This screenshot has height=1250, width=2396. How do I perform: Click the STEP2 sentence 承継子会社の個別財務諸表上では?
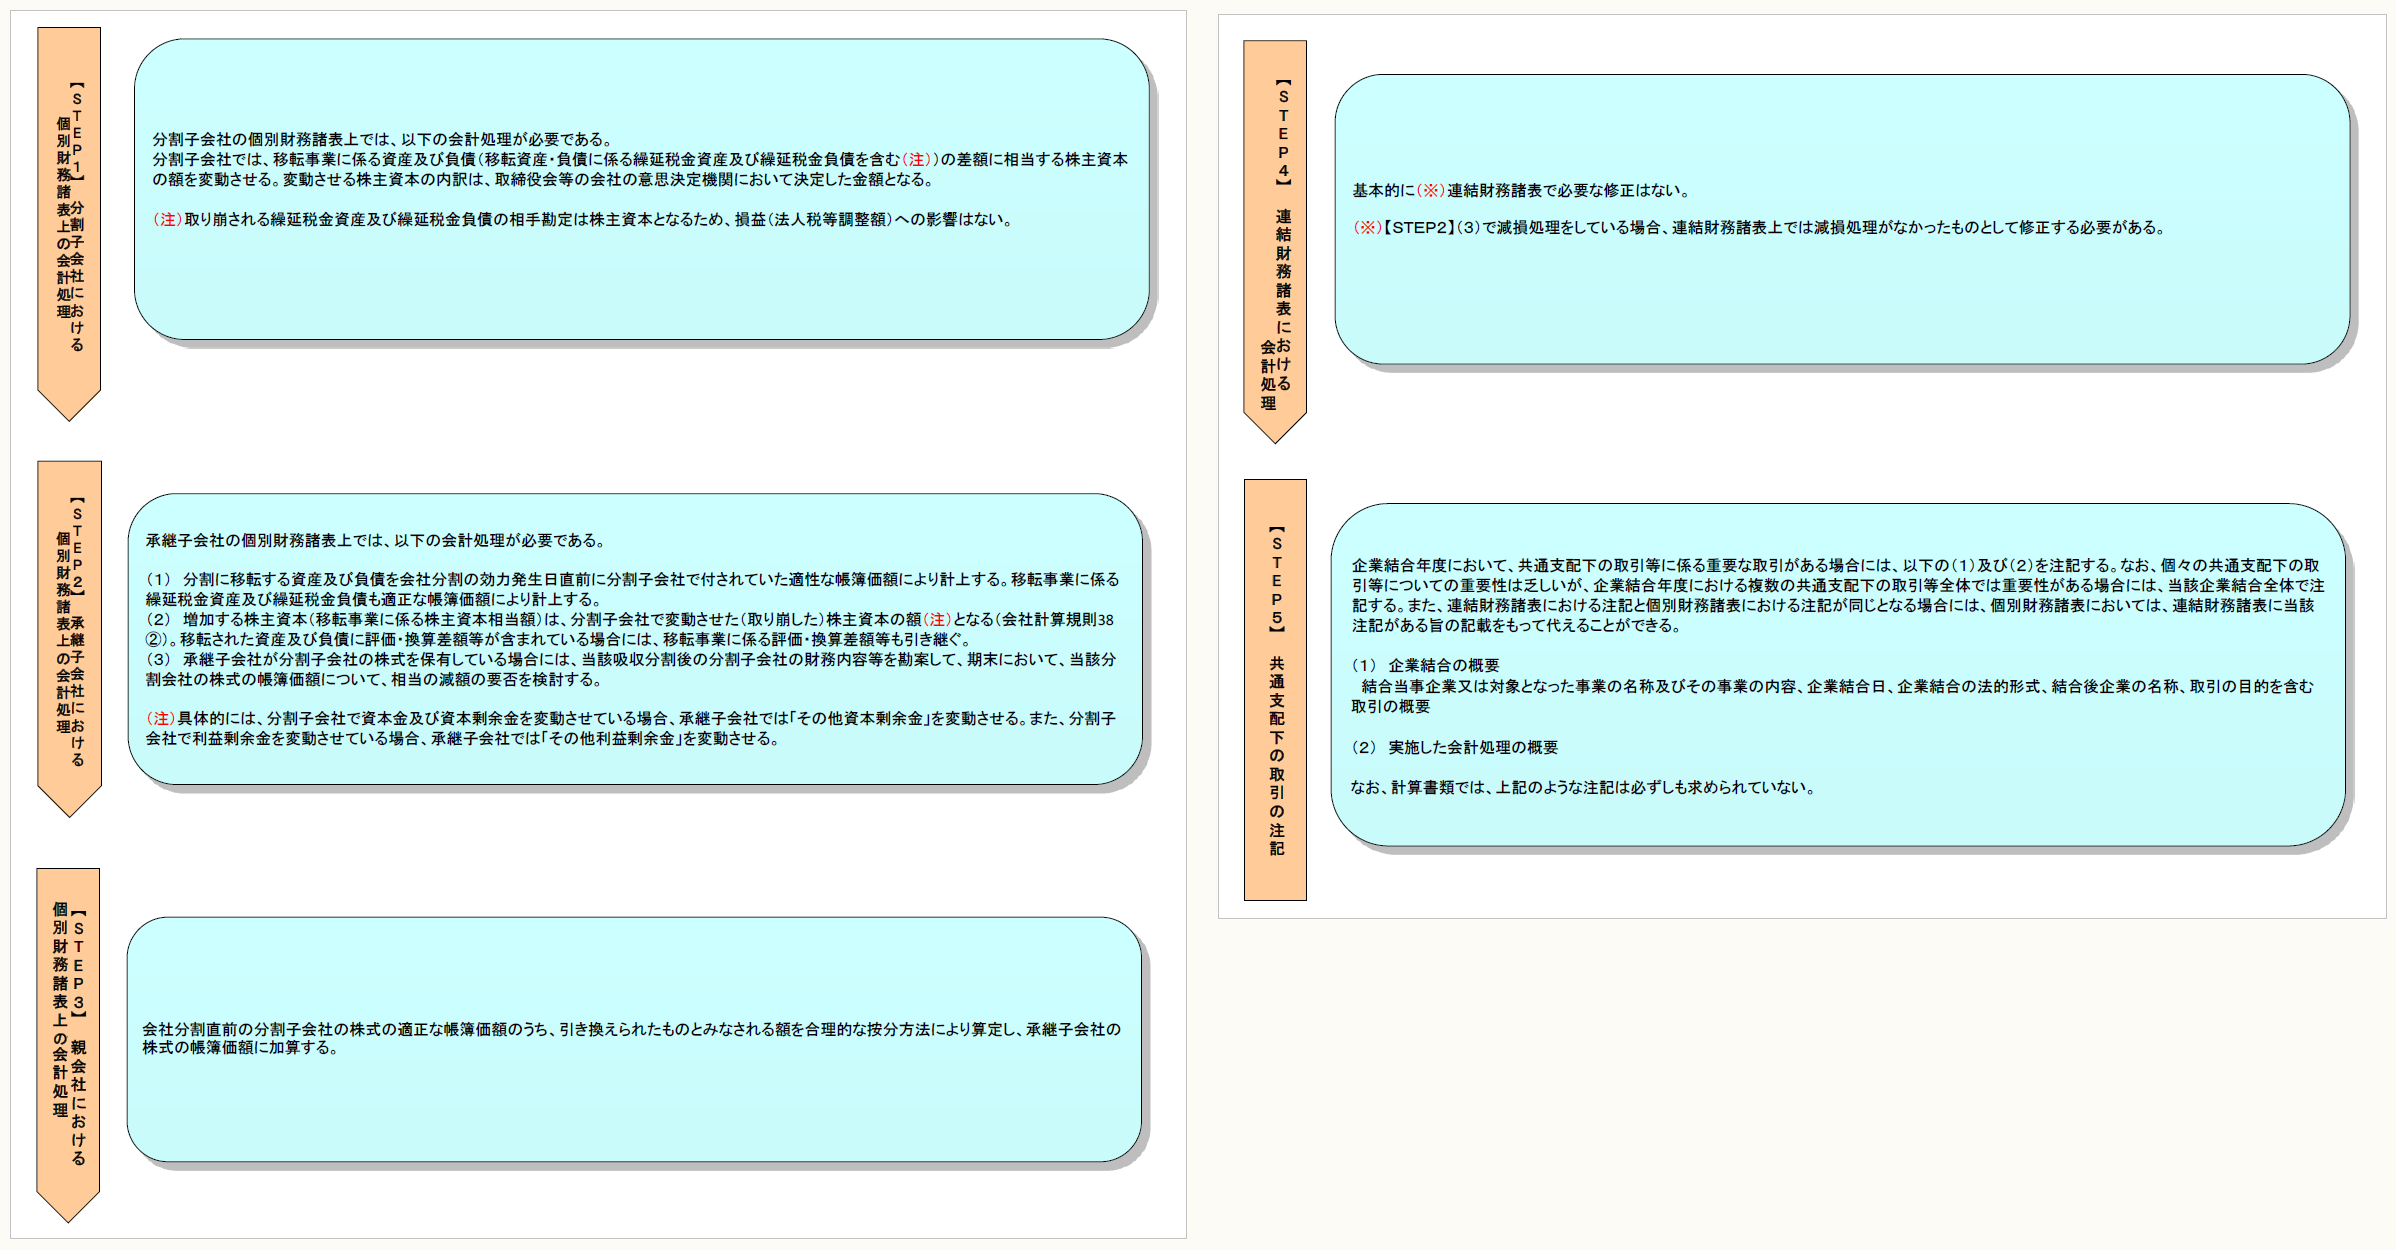(375, 541)
